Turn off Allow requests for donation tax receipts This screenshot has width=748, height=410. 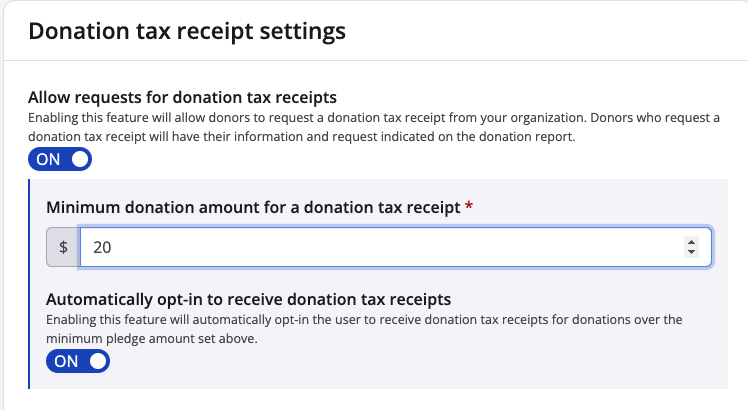[60, 159]
